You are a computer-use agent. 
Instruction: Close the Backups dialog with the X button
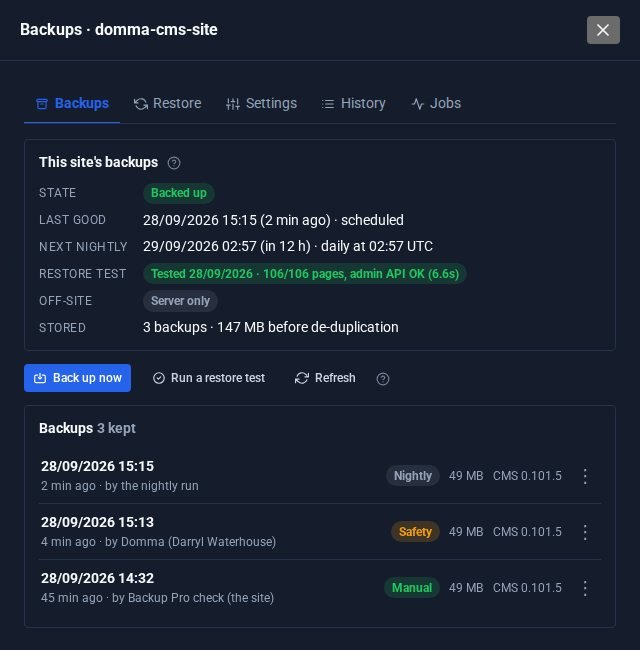coord(603,30)
